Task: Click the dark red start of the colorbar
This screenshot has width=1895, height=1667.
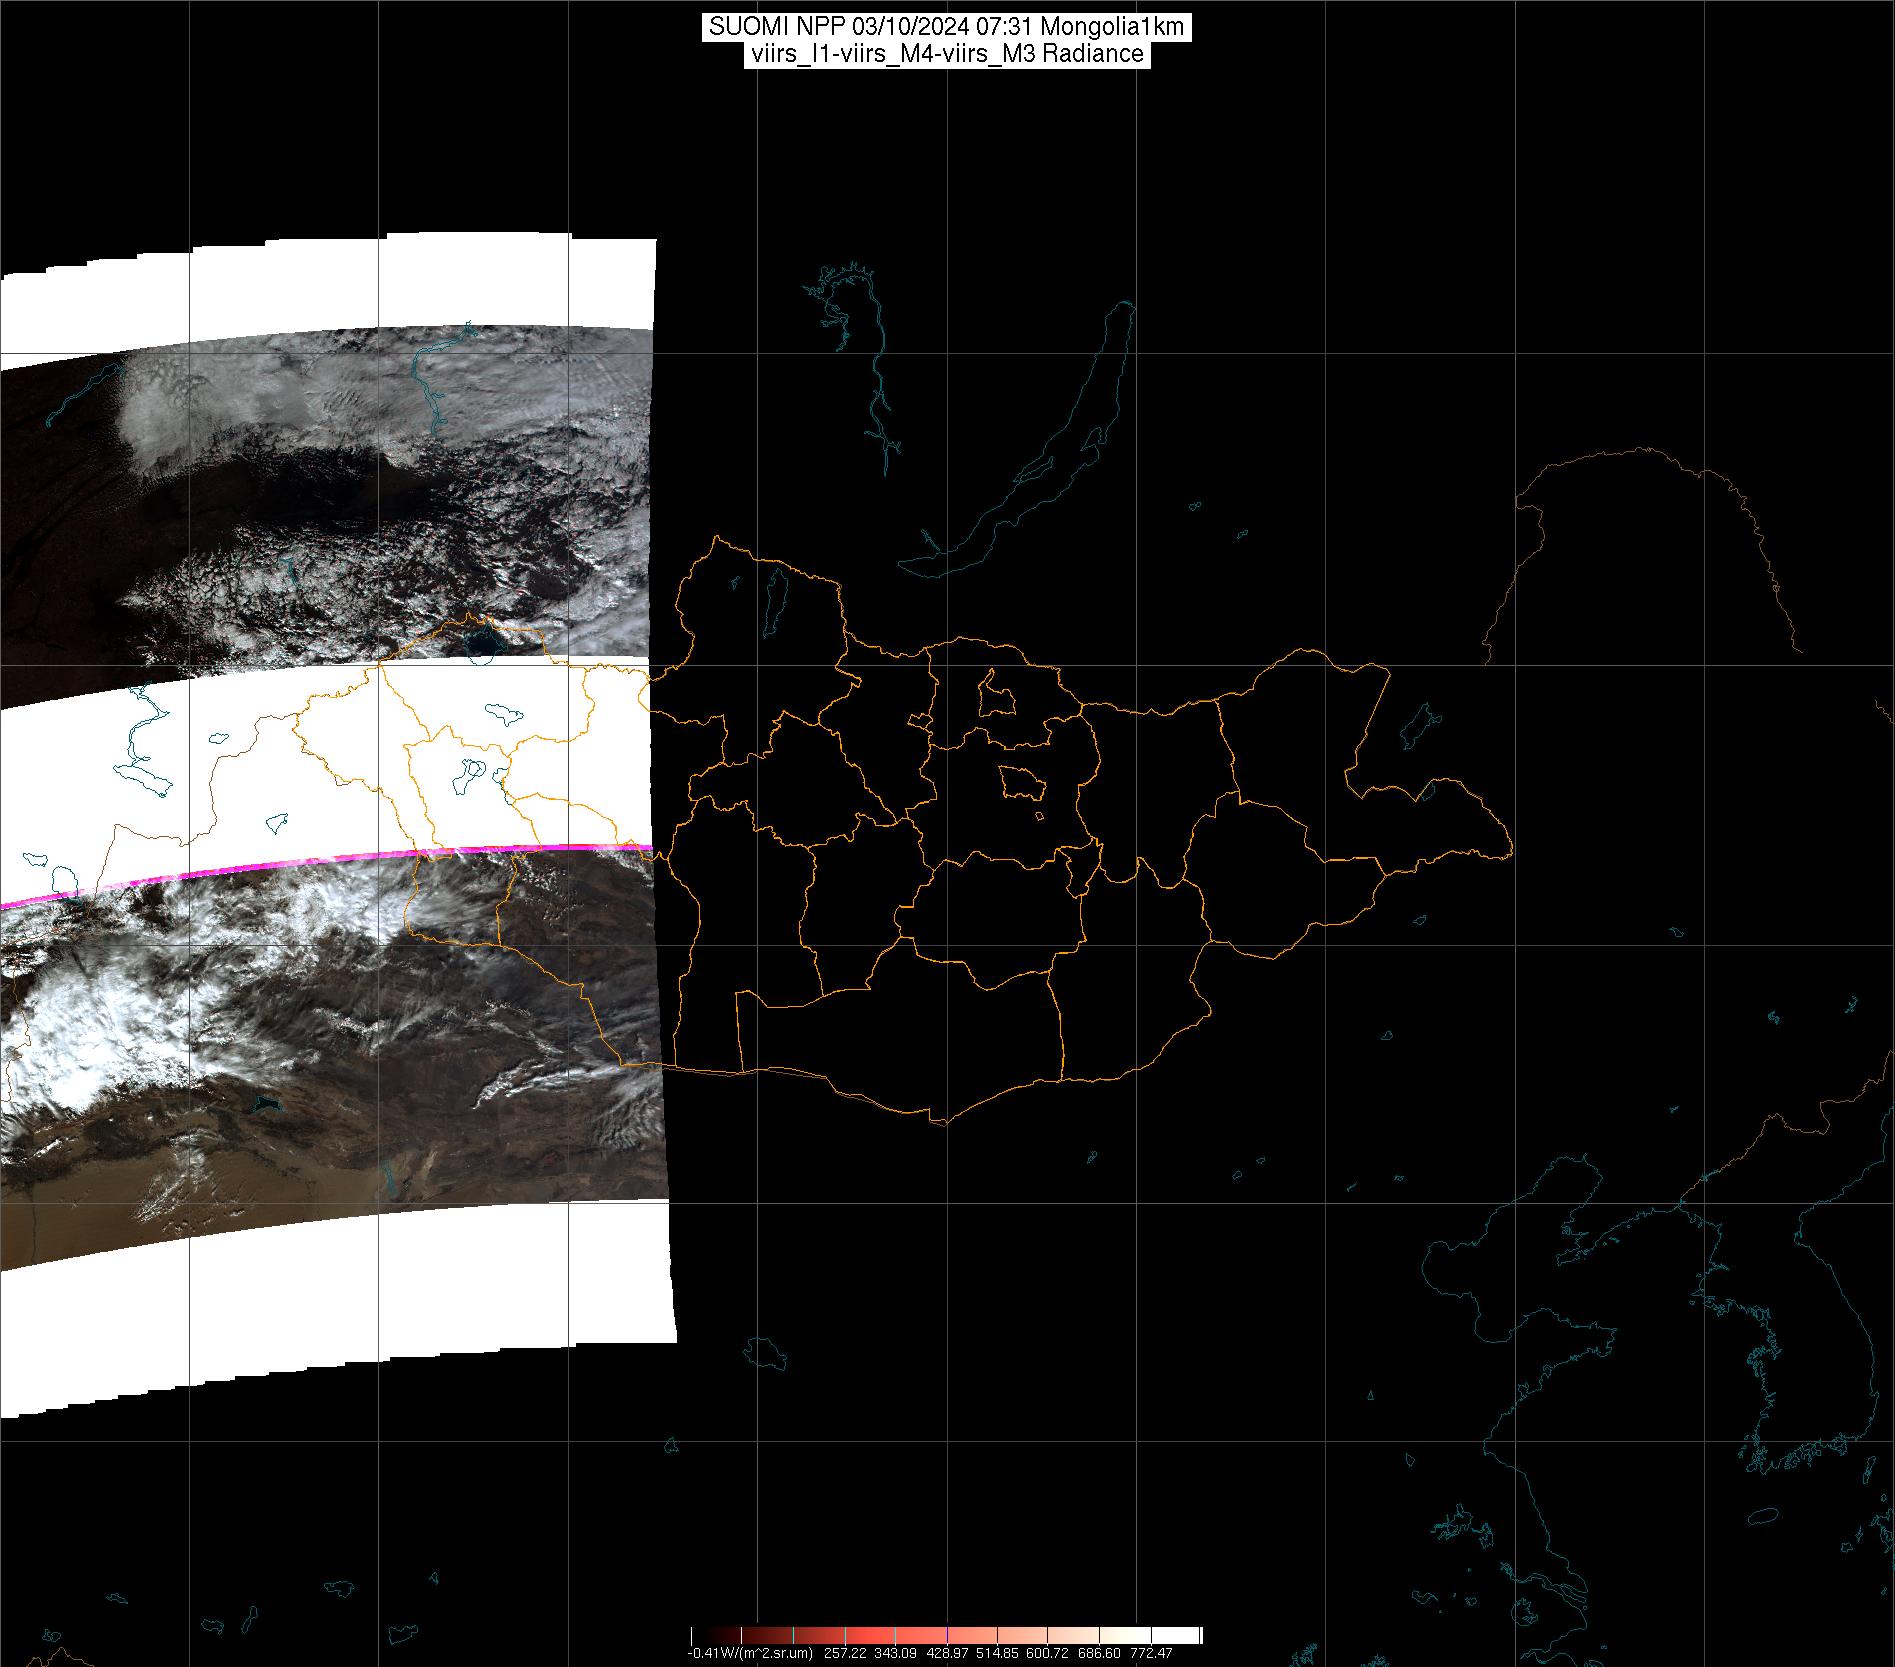Action: click(700, 1636)
